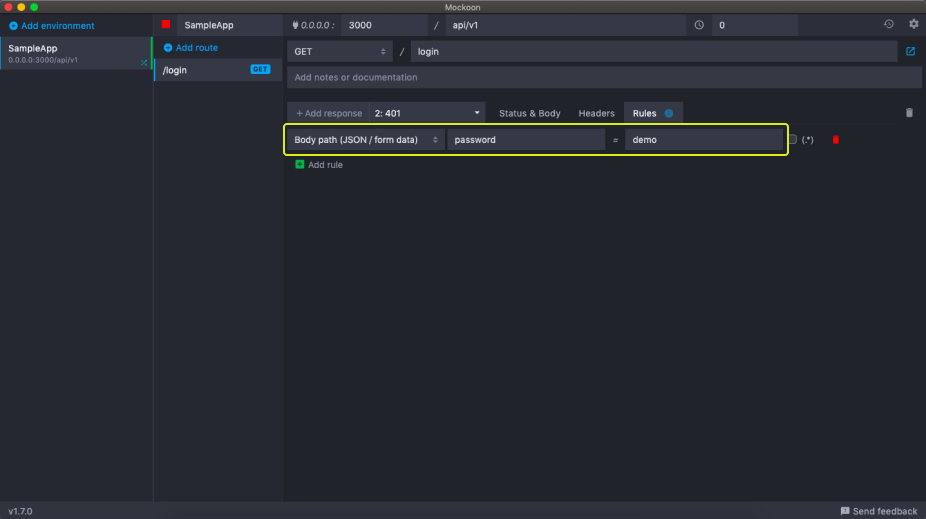Enable regex checkbox for password rule
The height and width of the screenshot is (519, 926).
pyautogui.click(x=792, y=140)
